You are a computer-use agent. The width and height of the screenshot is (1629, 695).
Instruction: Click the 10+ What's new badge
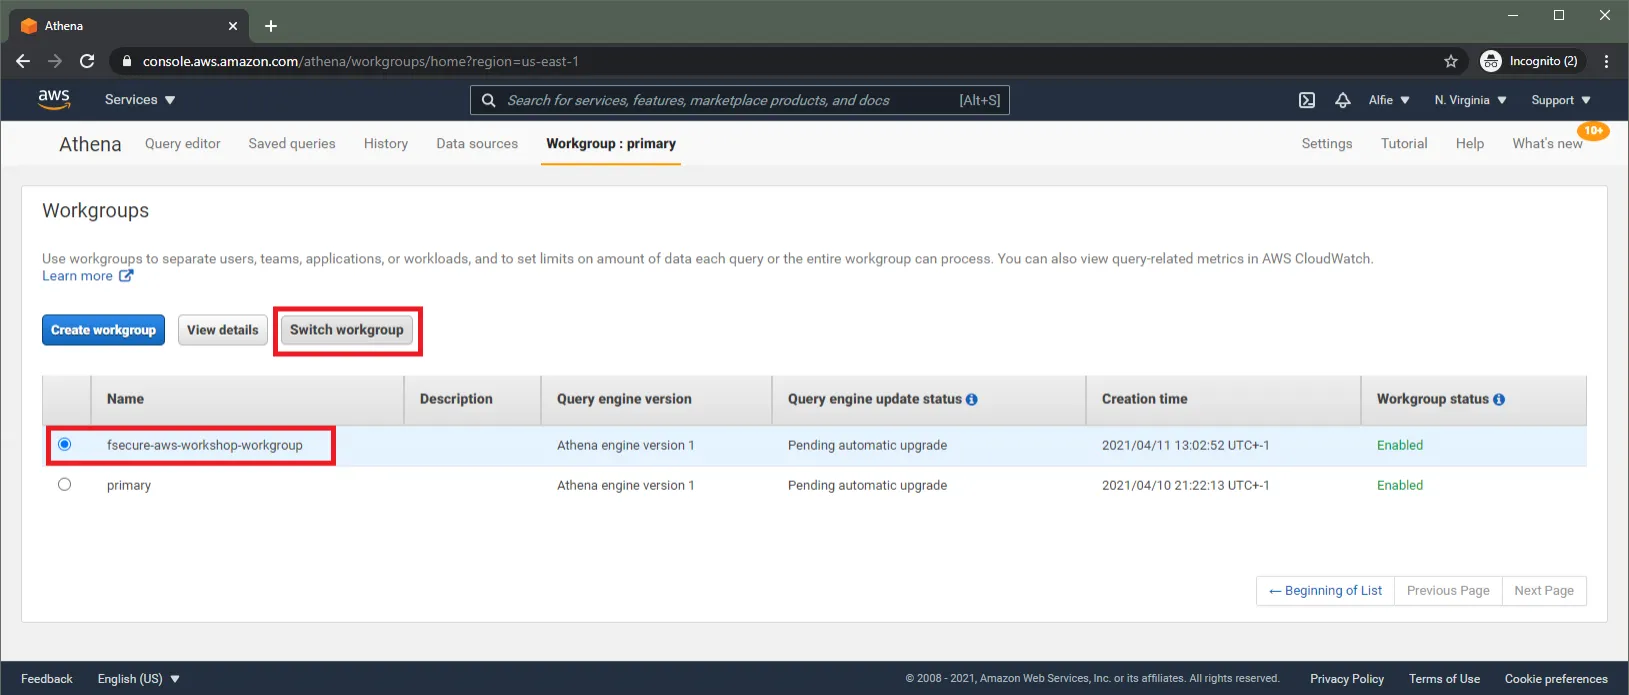tap(1594, 131)
